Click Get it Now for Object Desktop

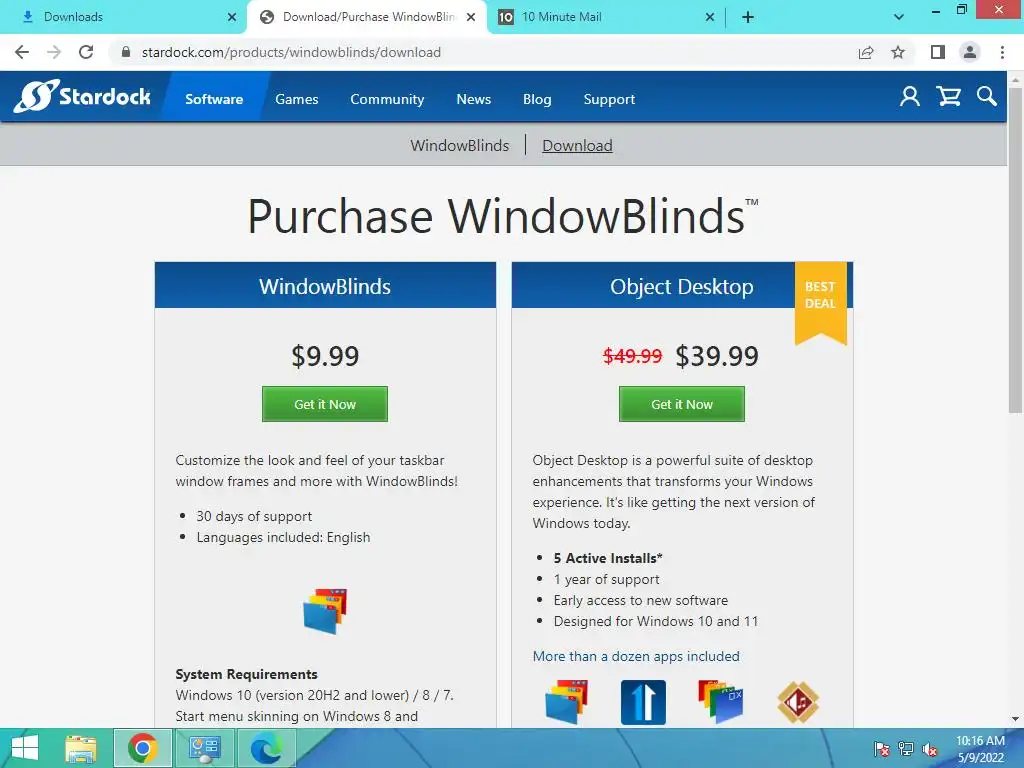pyautogui.click(x=682, y=404)
